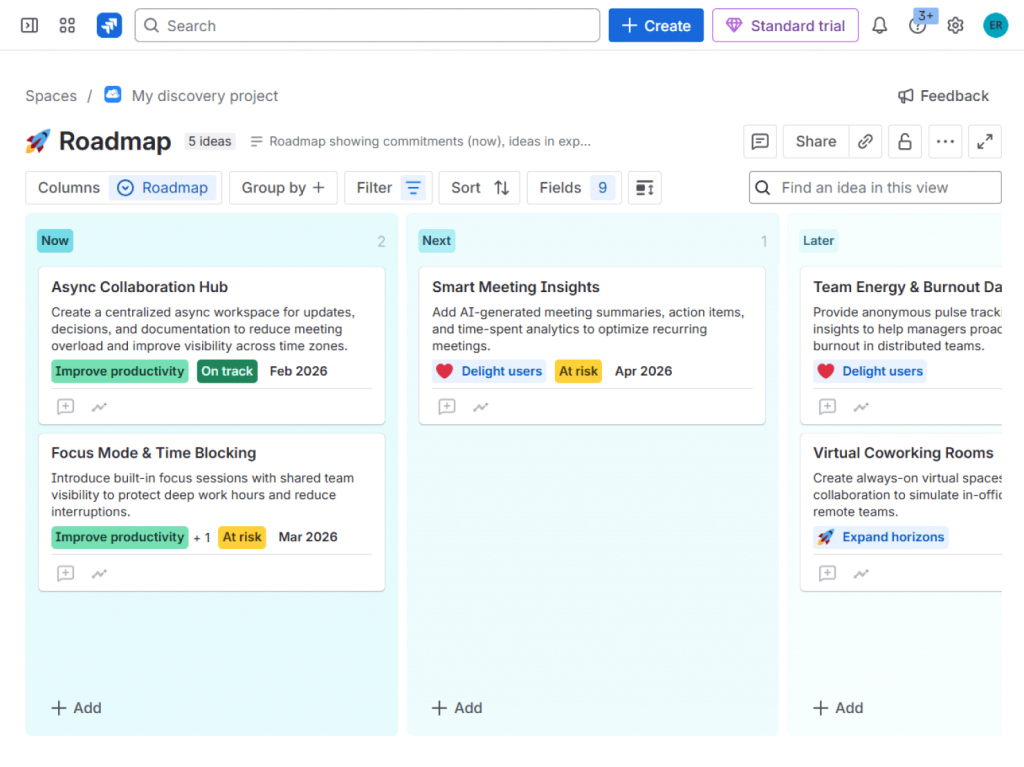The width and height of the screenshot is (1024, 767).
Task: Click the project icon in breadcrumb
Action: pos(112,95)
